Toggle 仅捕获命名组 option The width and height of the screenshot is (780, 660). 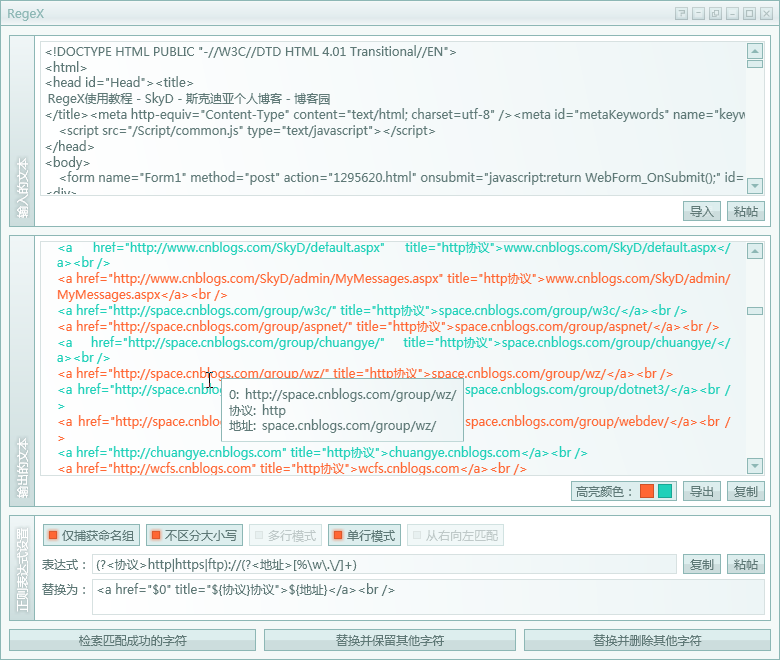point(92,535)
